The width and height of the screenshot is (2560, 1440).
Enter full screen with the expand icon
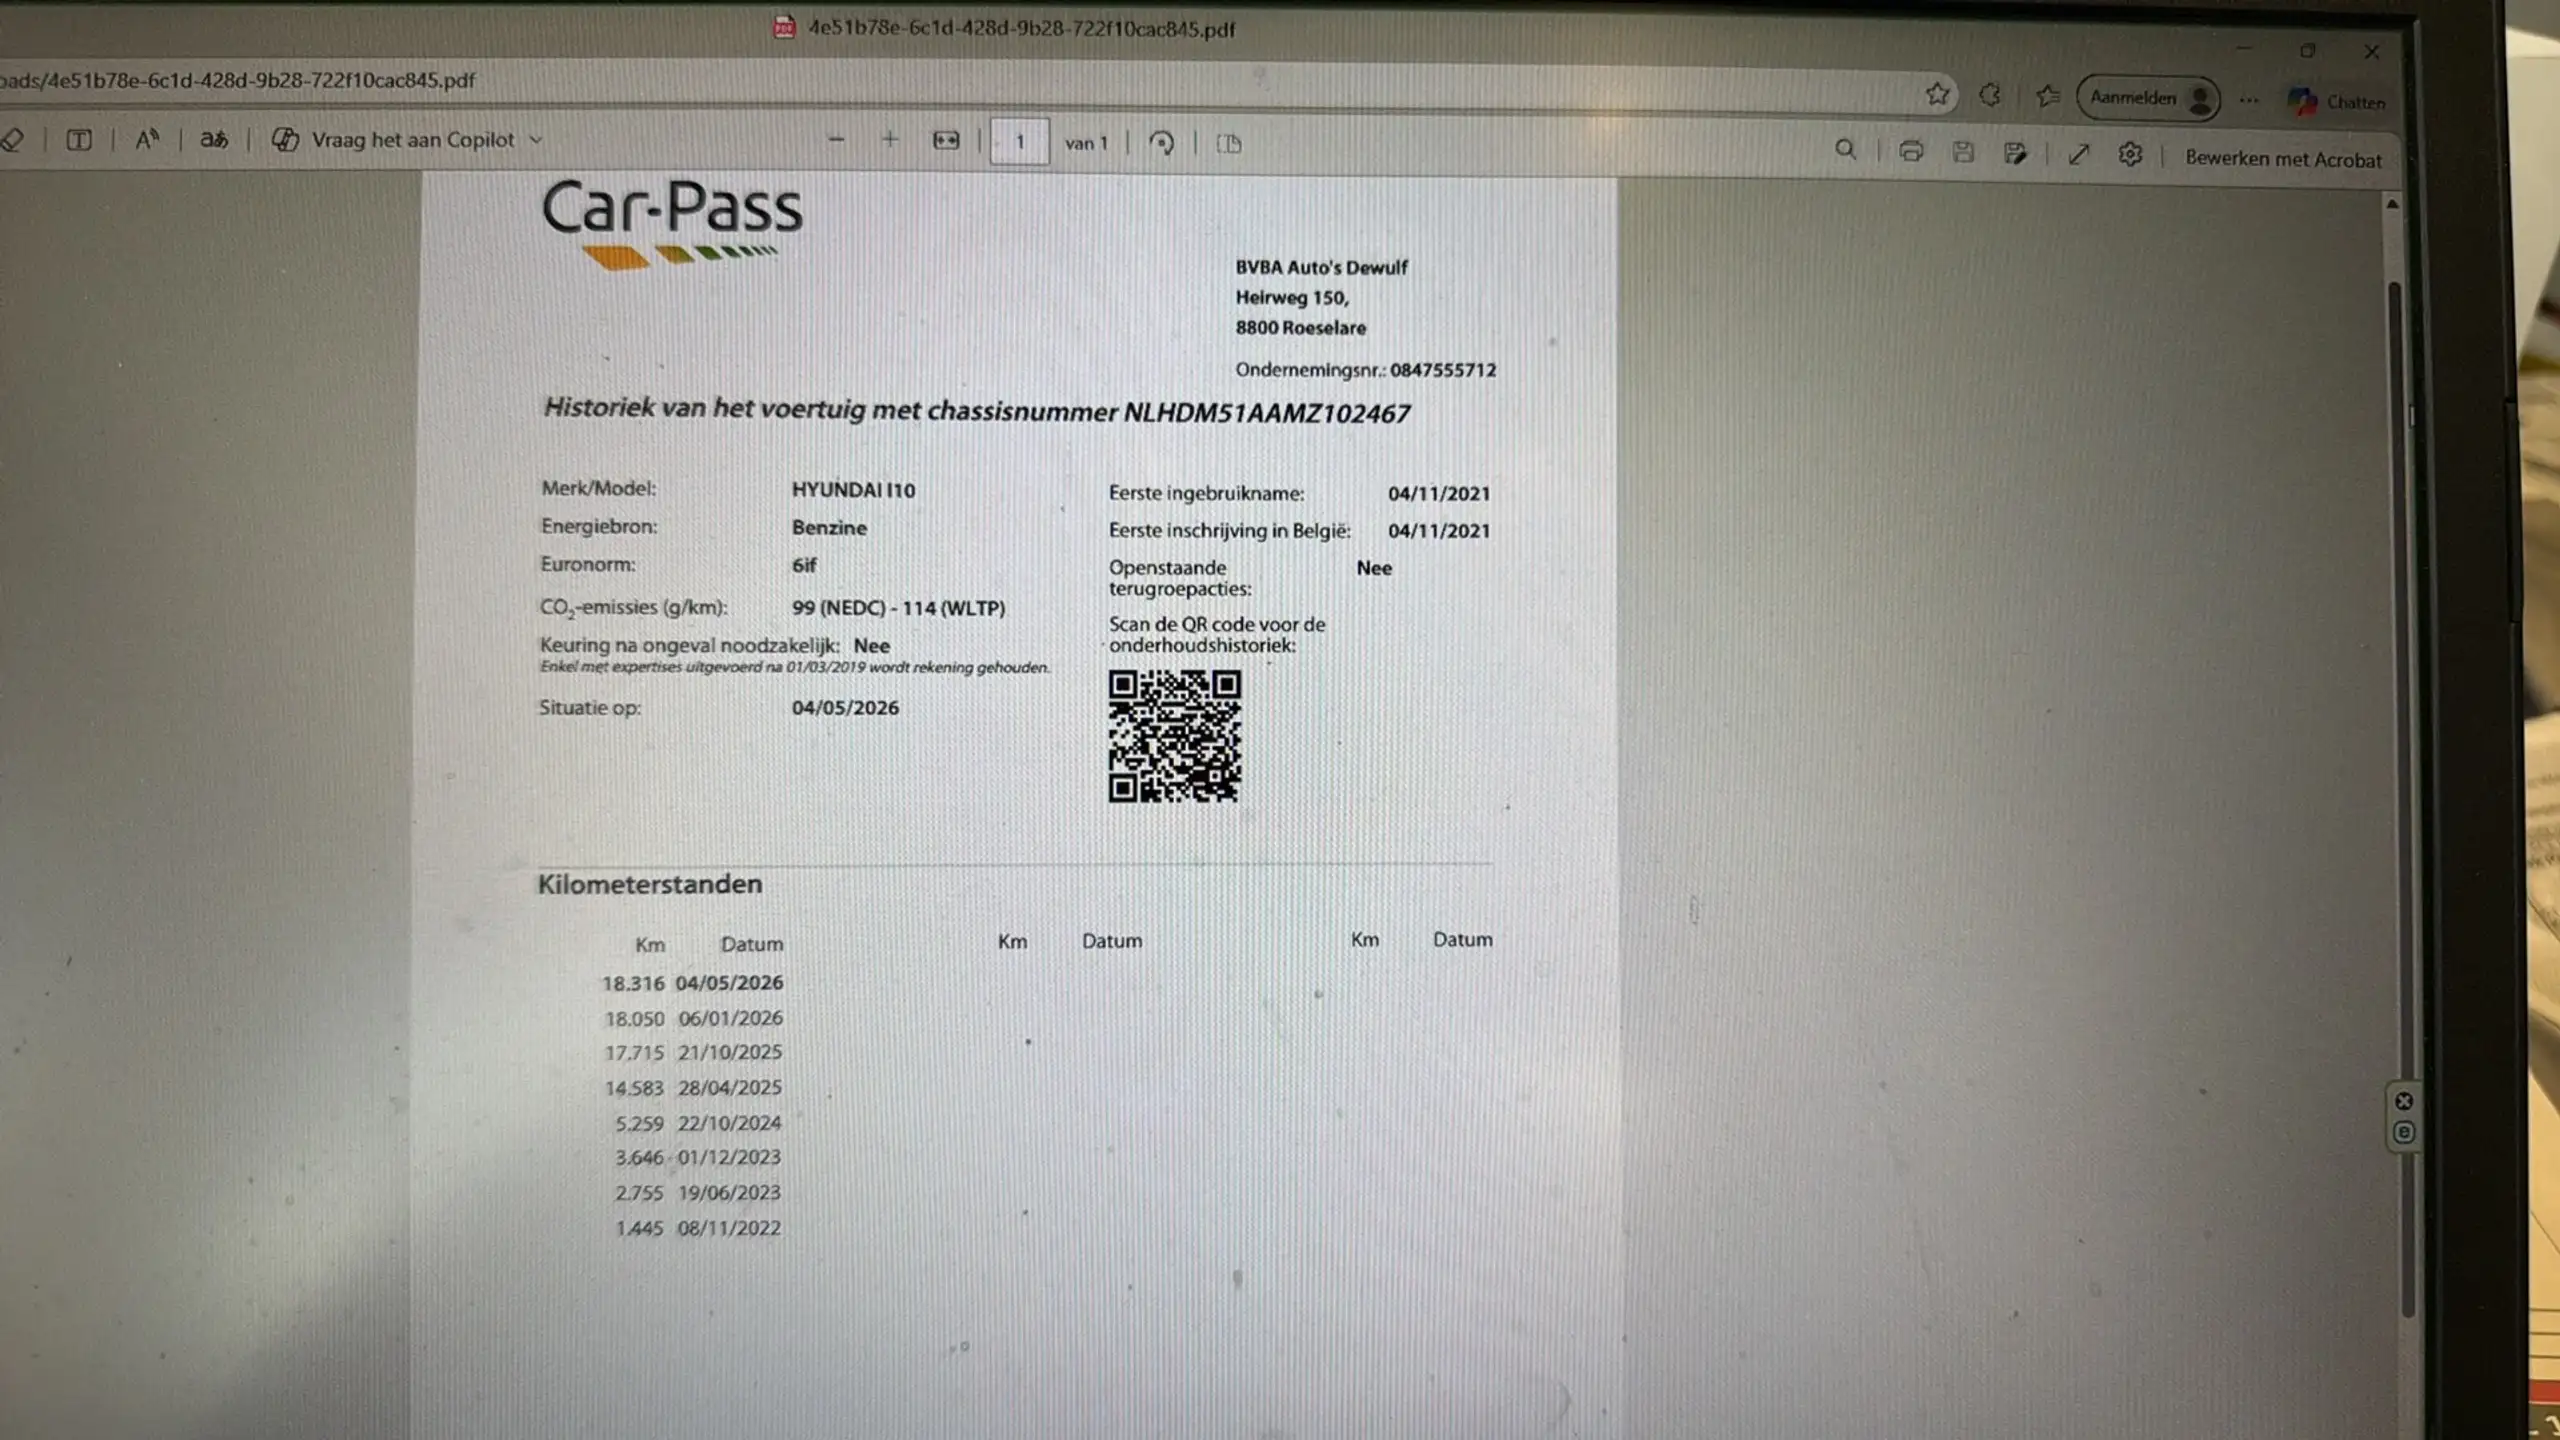[2079, 154]
